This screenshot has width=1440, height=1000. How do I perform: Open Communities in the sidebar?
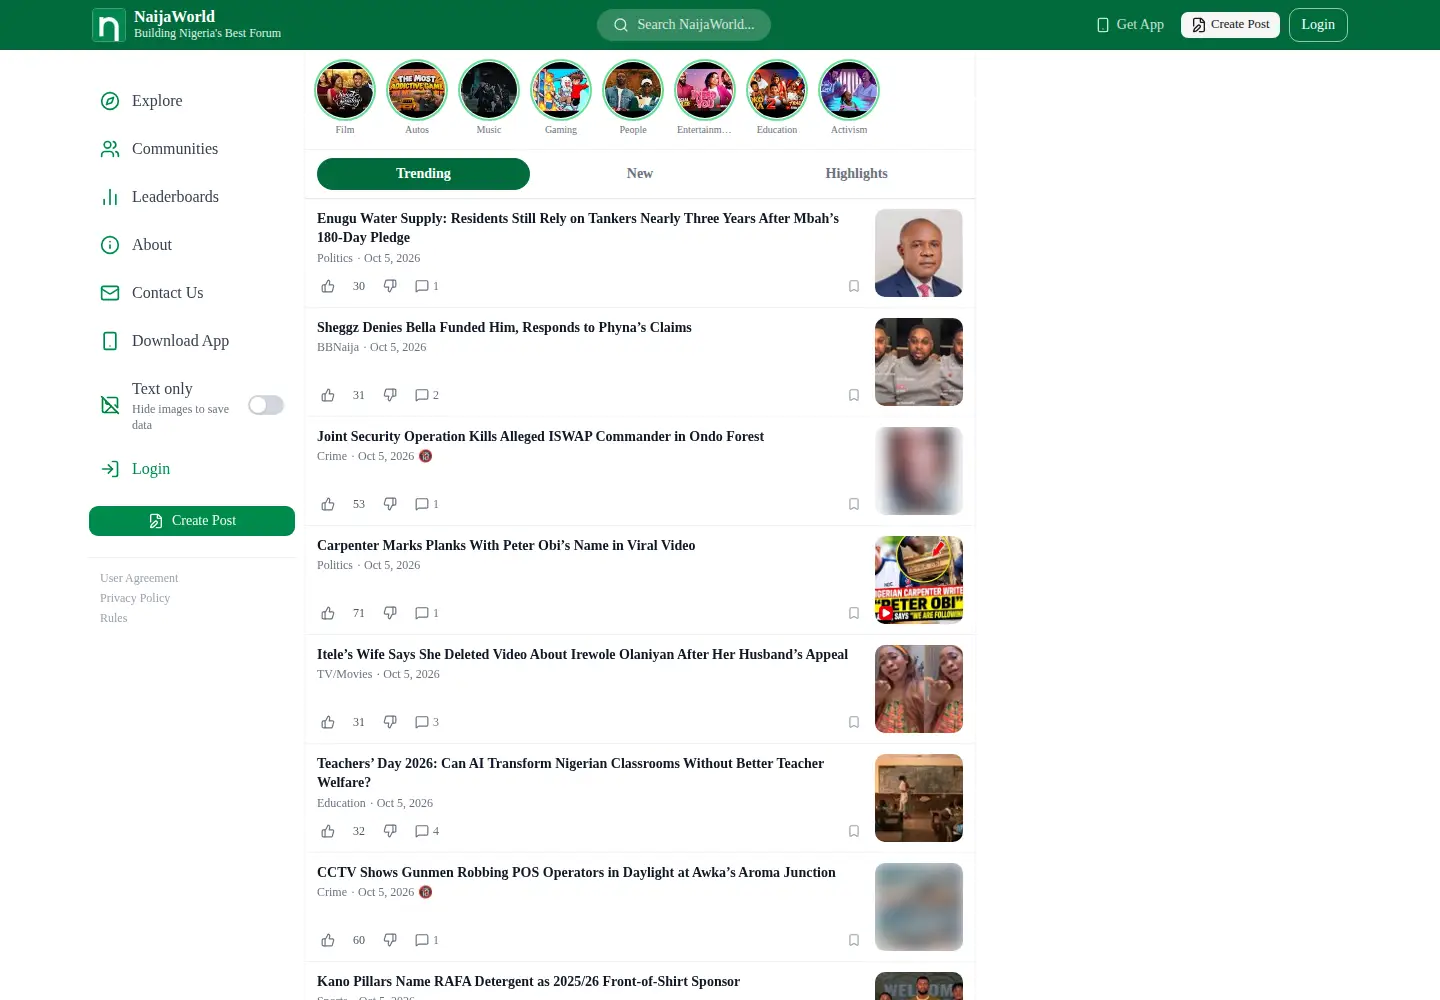192,149
